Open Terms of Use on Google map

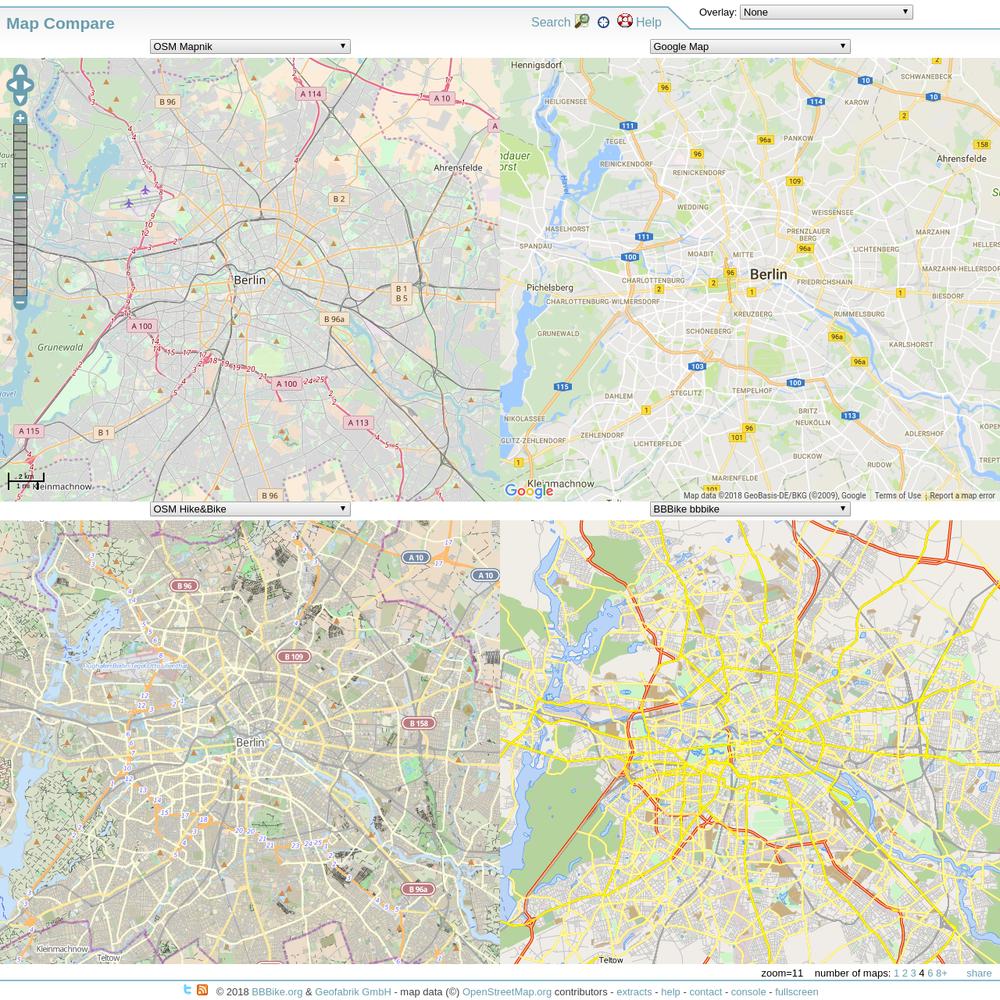tap(897, 496)
